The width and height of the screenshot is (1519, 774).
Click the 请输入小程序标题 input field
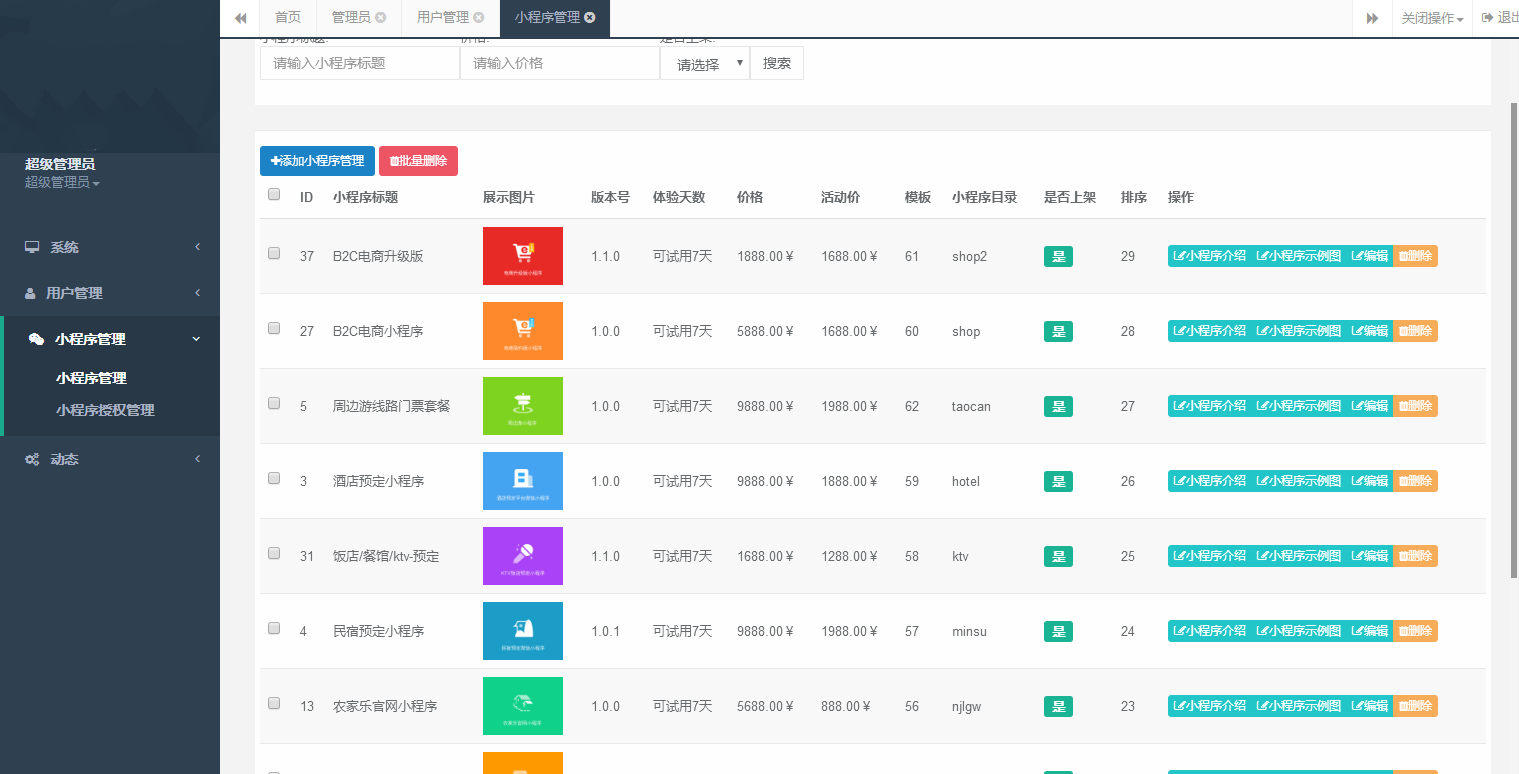pyautogui.click(x=360, y=63)
